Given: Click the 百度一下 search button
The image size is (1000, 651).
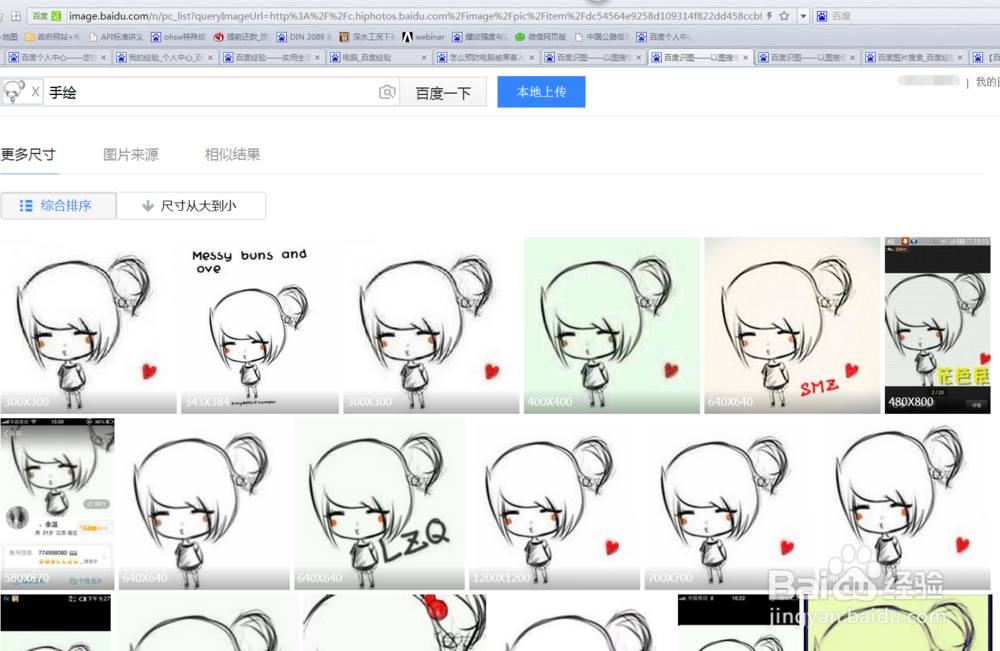Looking at the screenshot, I should pyautogui.click(x=443, y=93).
